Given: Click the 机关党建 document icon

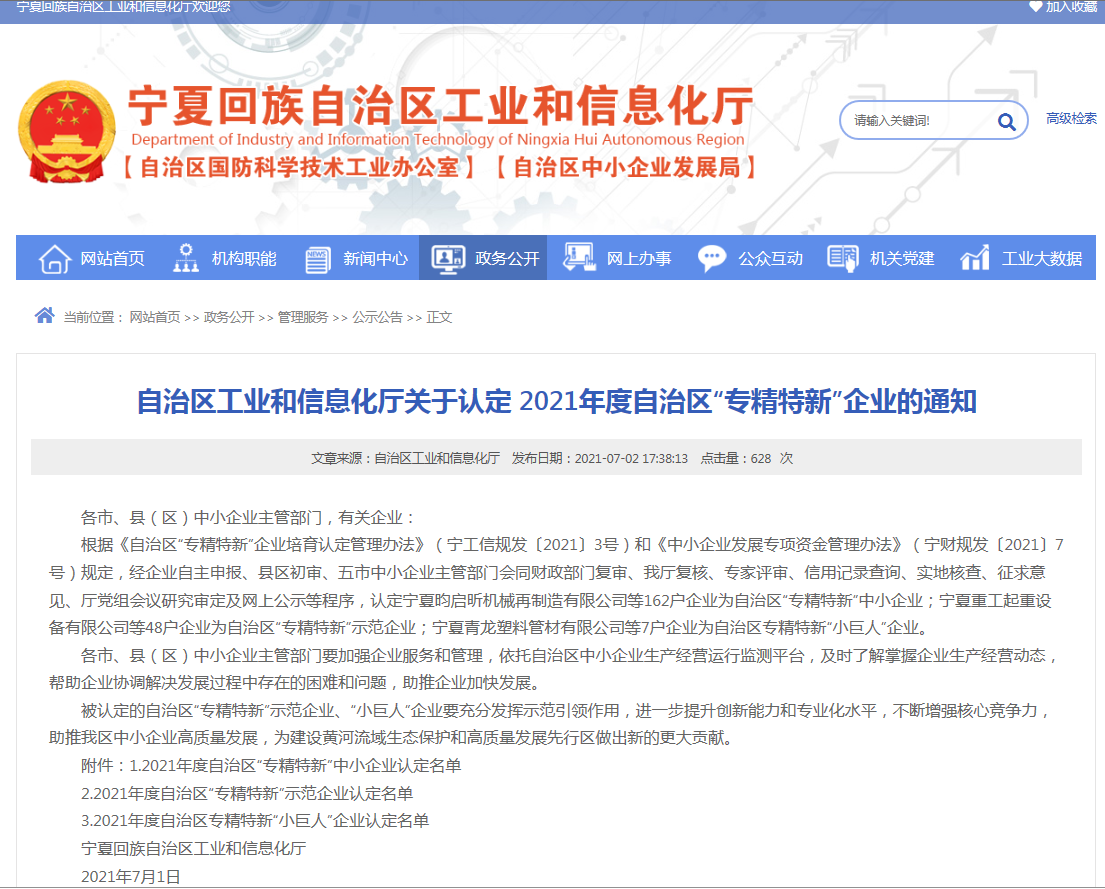Looking at the screenshot, I should click(x=843, y=258).
